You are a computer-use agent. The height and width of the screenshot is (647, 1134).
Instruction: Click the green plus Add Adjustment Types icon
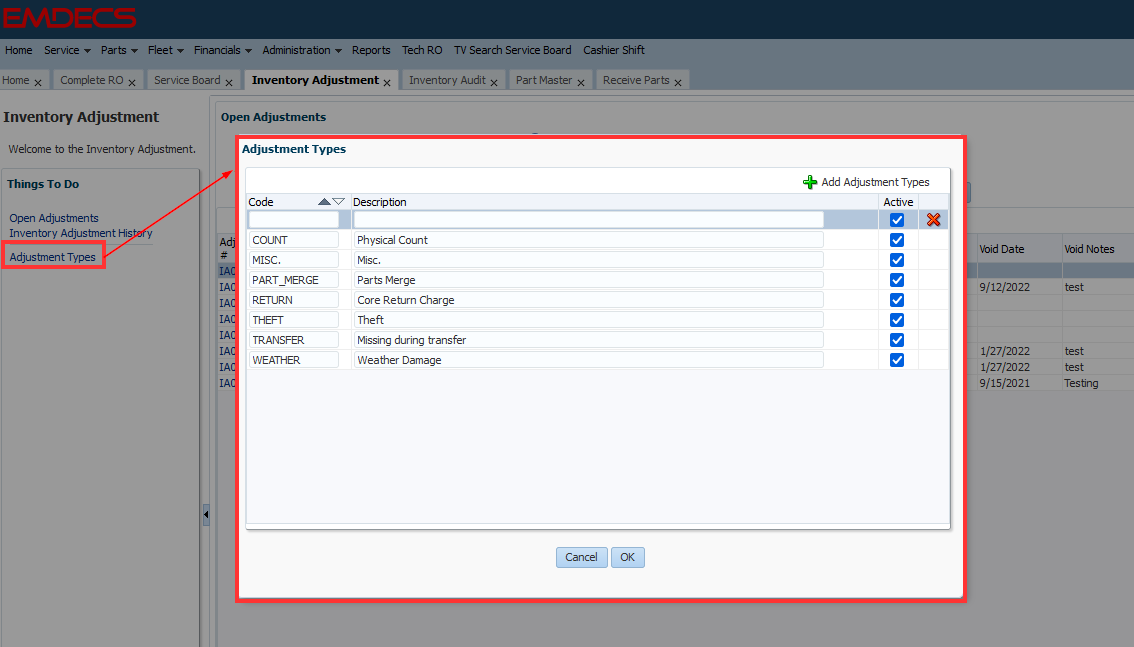[810, 182]
